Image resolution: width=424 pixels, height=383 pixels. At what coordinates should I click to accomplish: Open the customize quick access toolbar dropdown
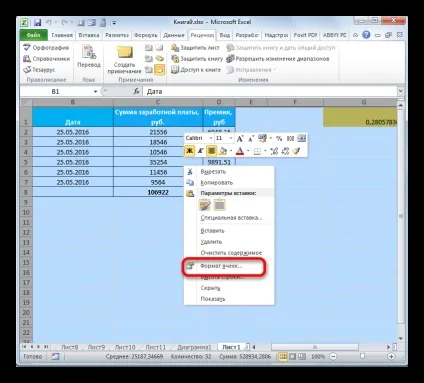pos(114,23)
